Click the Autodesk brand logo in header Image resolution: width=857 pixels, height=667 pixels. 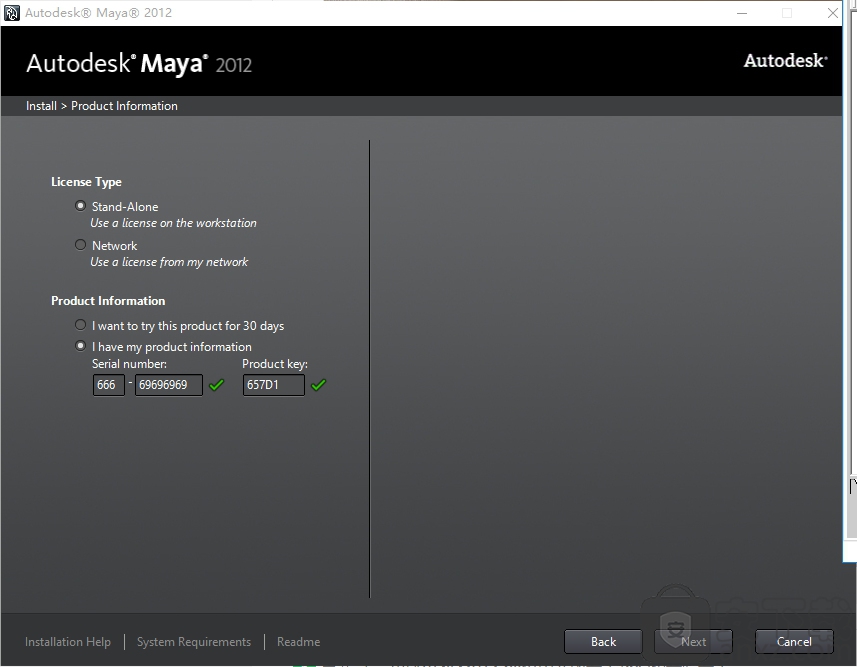[x=785, y=61]
